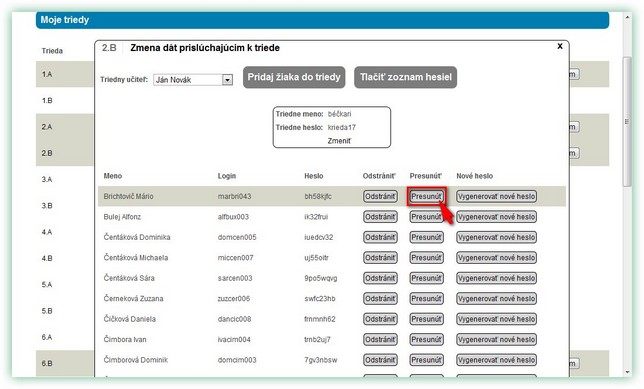
Task: Click the page vertical scrollbar thumb
Action: (627, 122)
